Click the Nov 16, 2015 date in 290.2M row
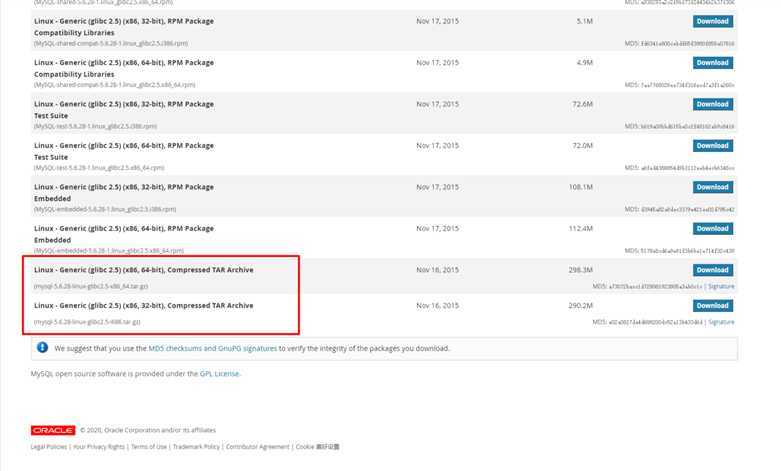Image resolution: width=781 pixels, height=471 pixels. (437, 306)
